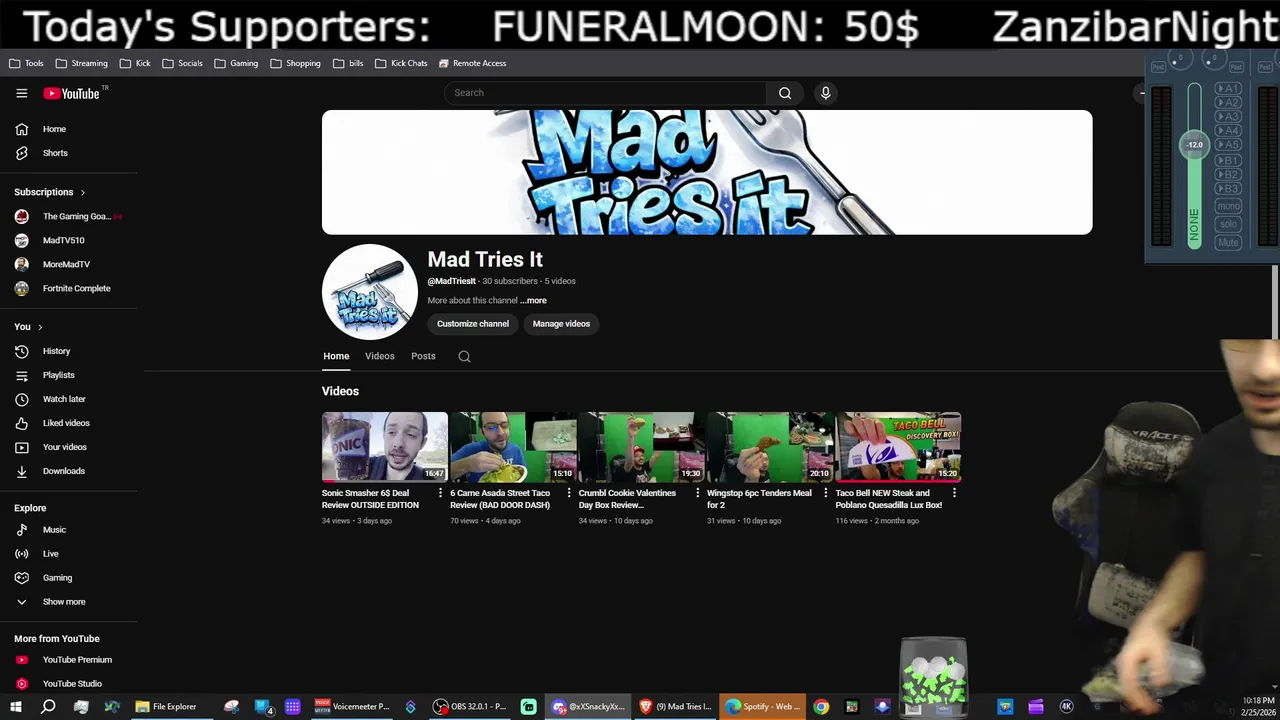Click the Mad Tries It channel avatar
The image size is (1280, 720).
[370, 292]
